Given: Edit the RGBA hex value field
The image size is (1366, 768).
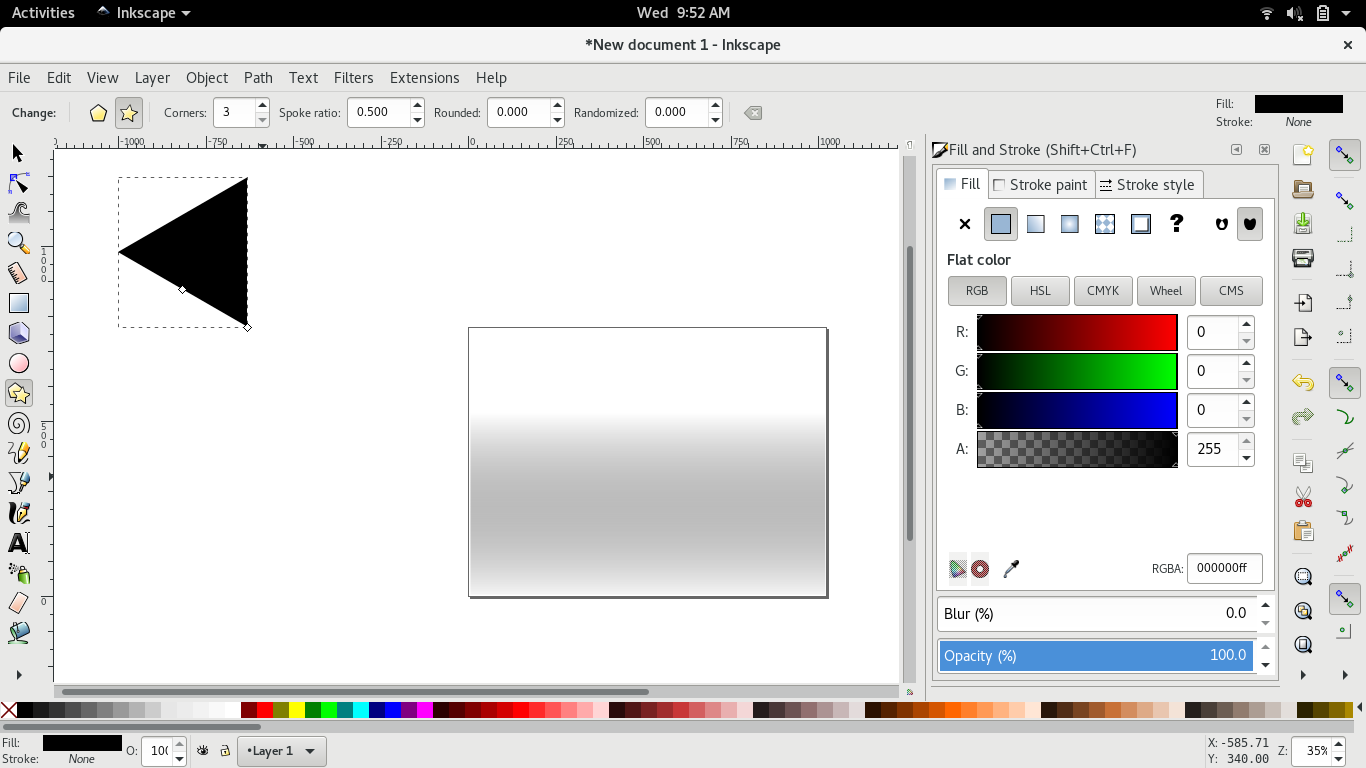Looking at the screenshot, I should click(1224, 568).
